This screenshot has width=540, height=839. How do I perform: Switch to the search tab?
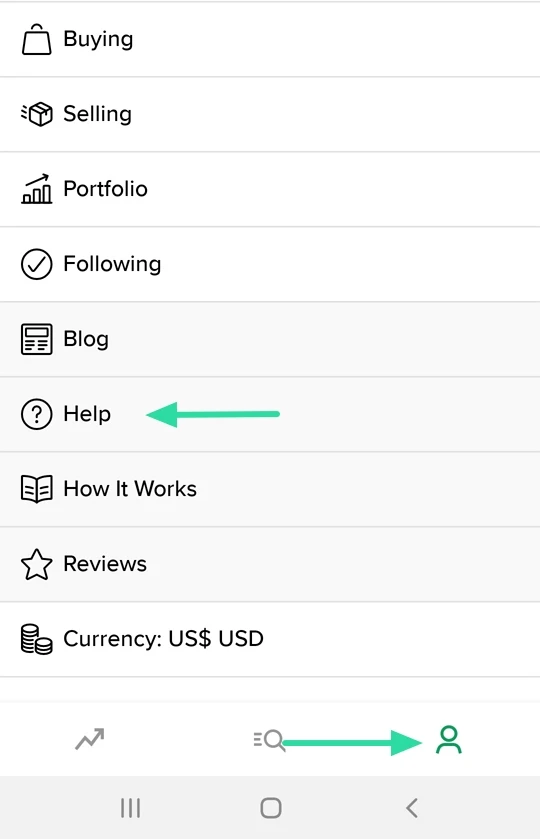(x=269, y=740)
